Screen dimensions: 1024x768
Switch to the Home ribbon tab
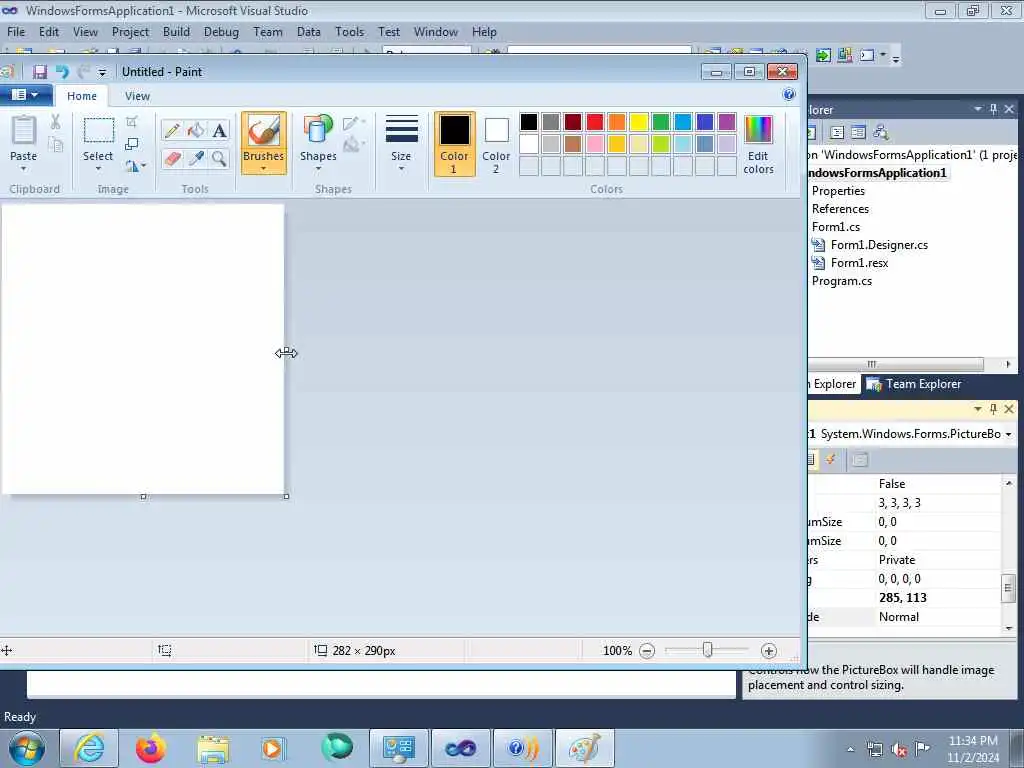tap(82, 96)
